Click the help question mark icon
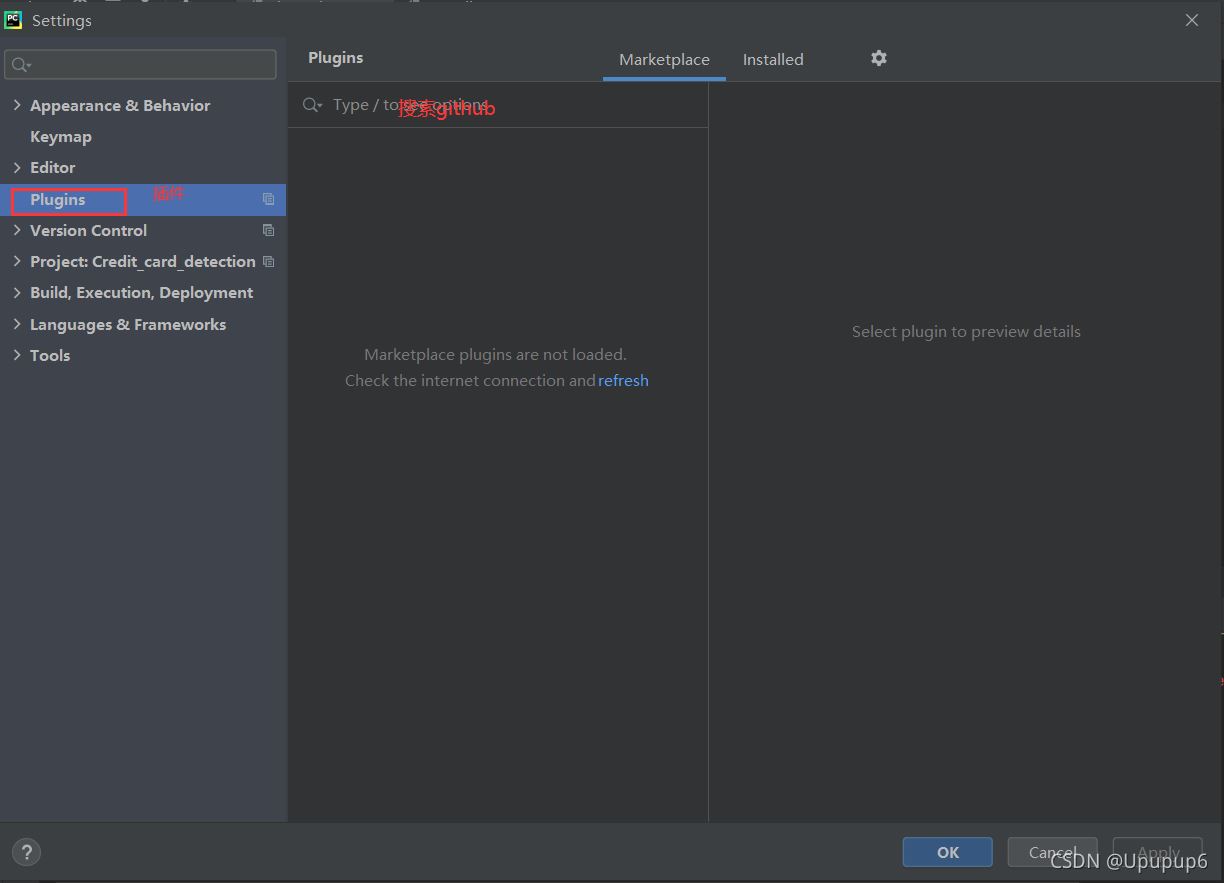This screenshot has width=1224, height=883. click(26, 853)
